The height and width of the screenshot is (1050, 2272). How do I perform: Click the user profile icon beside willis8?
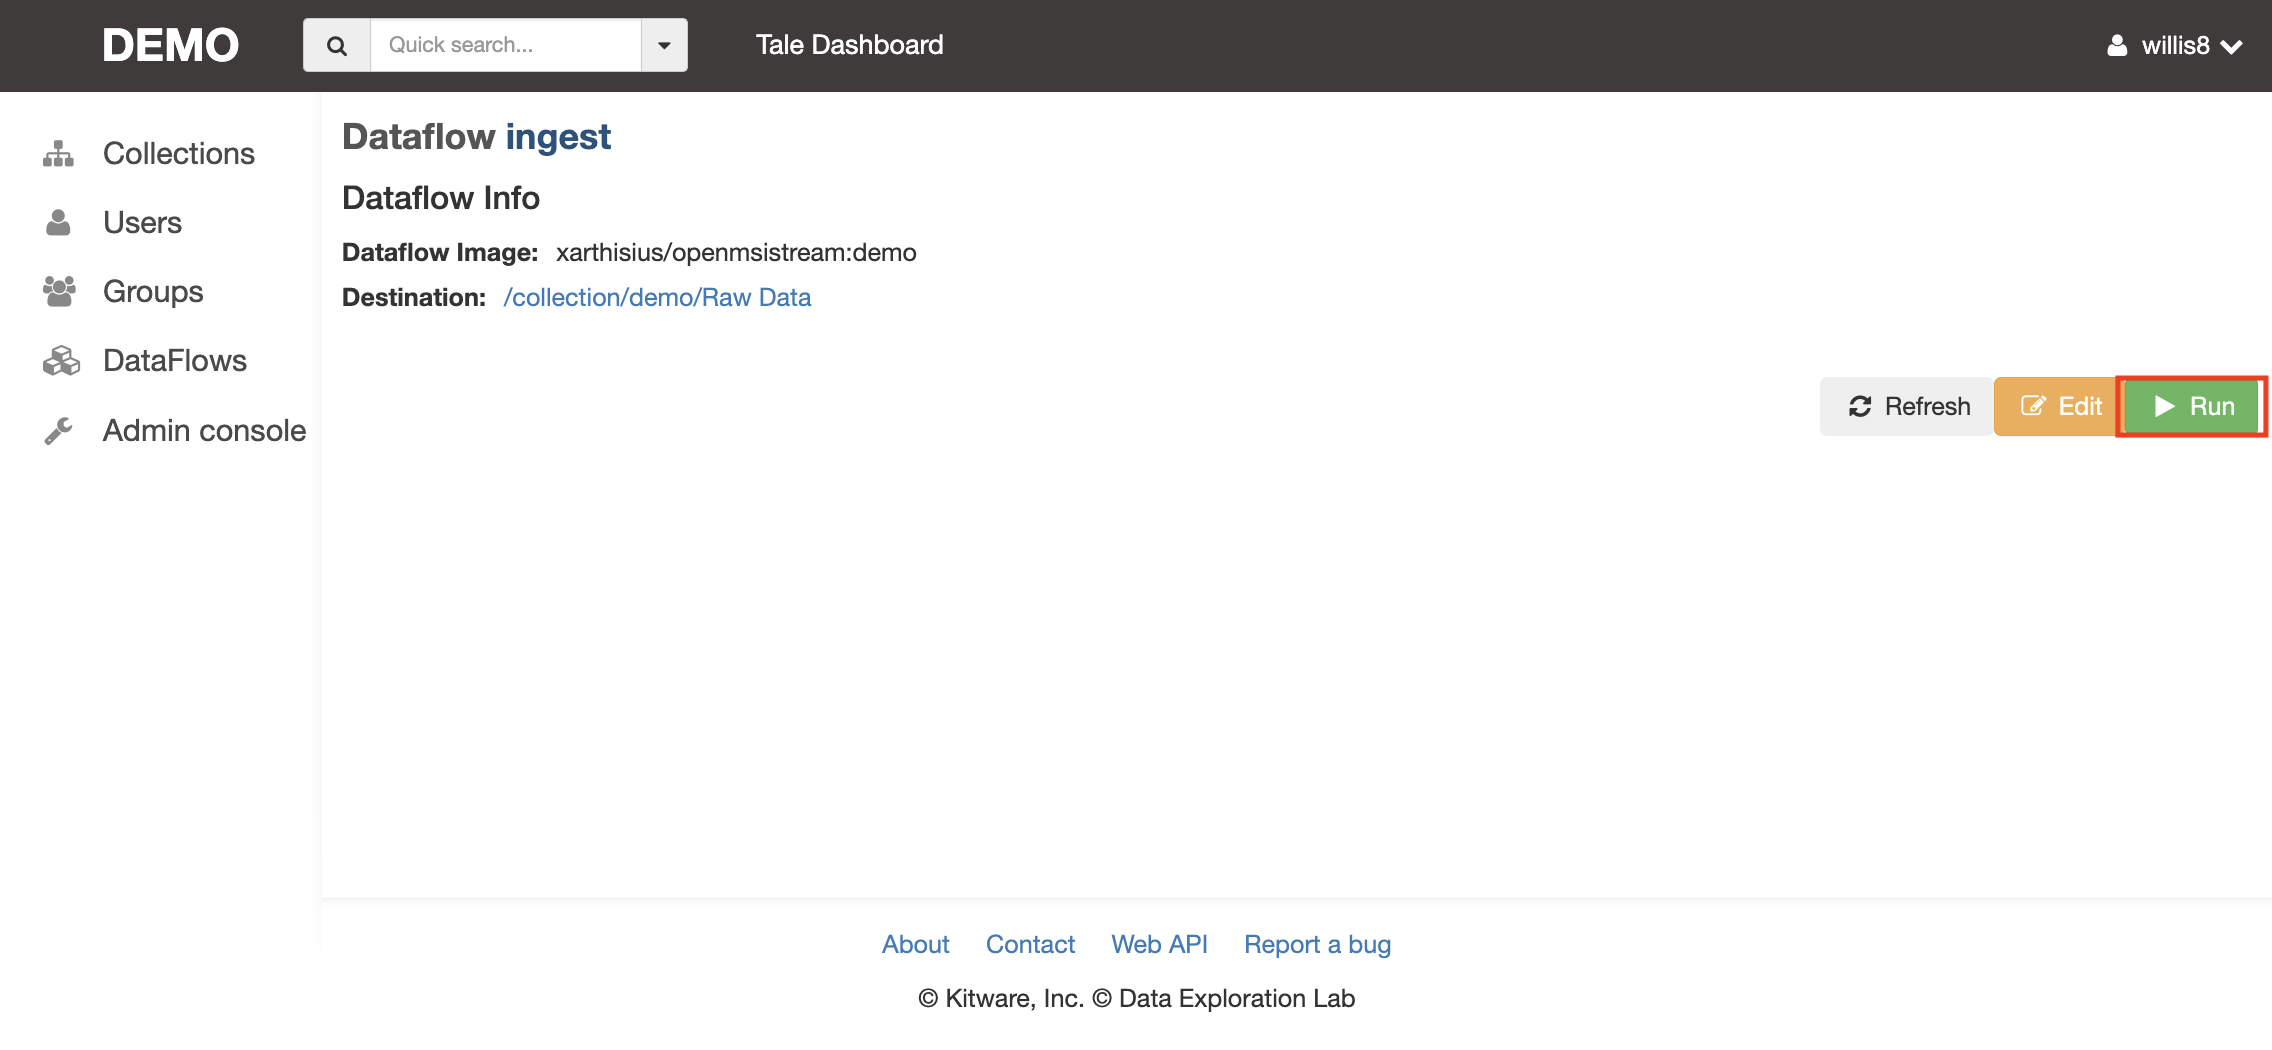pos(2118,45)
